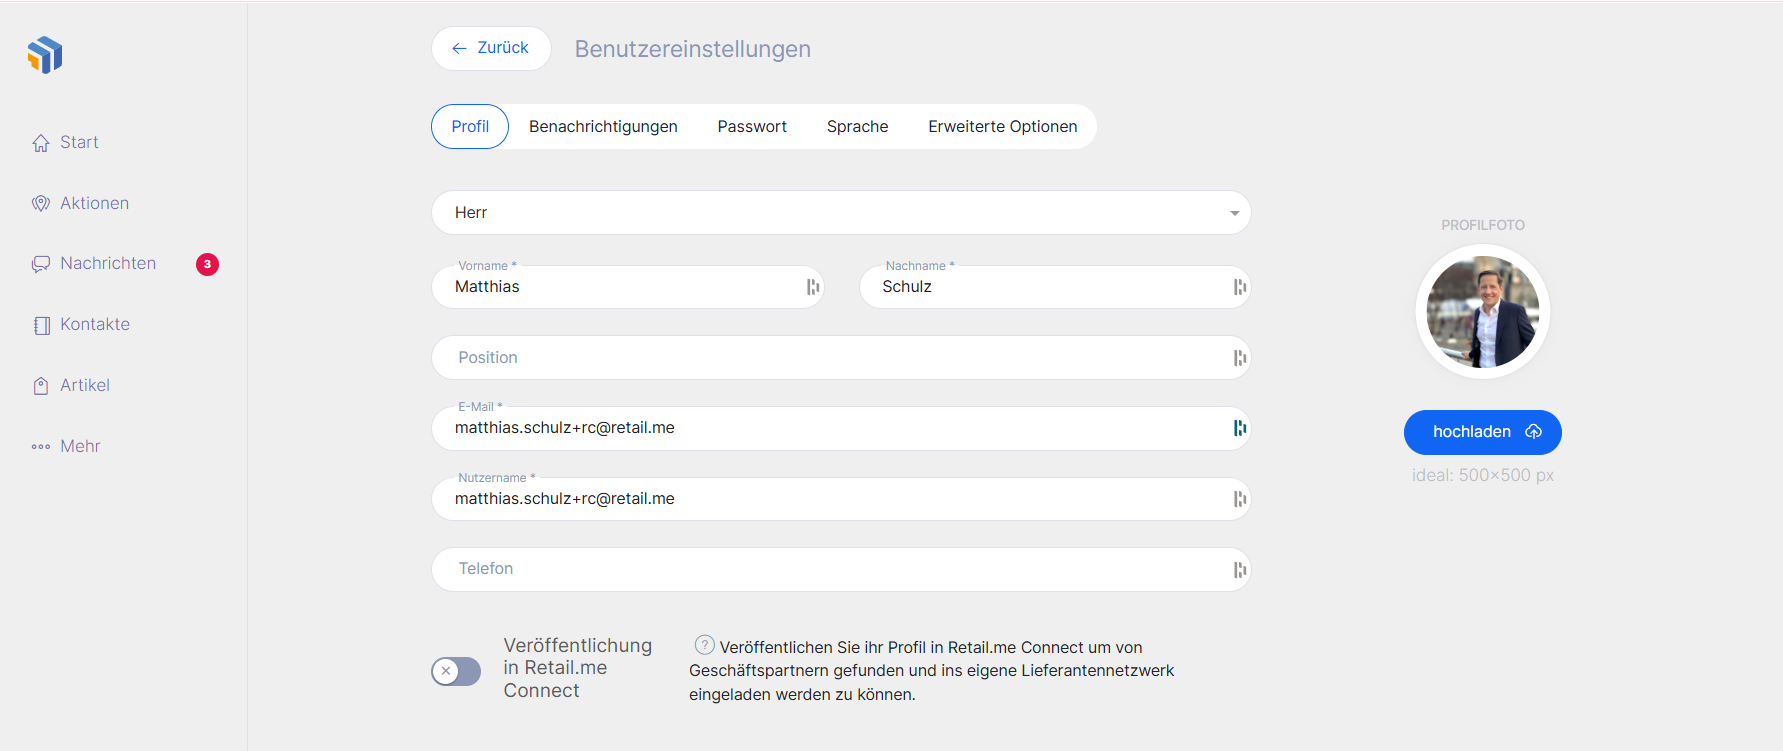Click into the Telefon input field
Image resolution: width=1783 pixels, height=751 pixels.
coord(830,569)
